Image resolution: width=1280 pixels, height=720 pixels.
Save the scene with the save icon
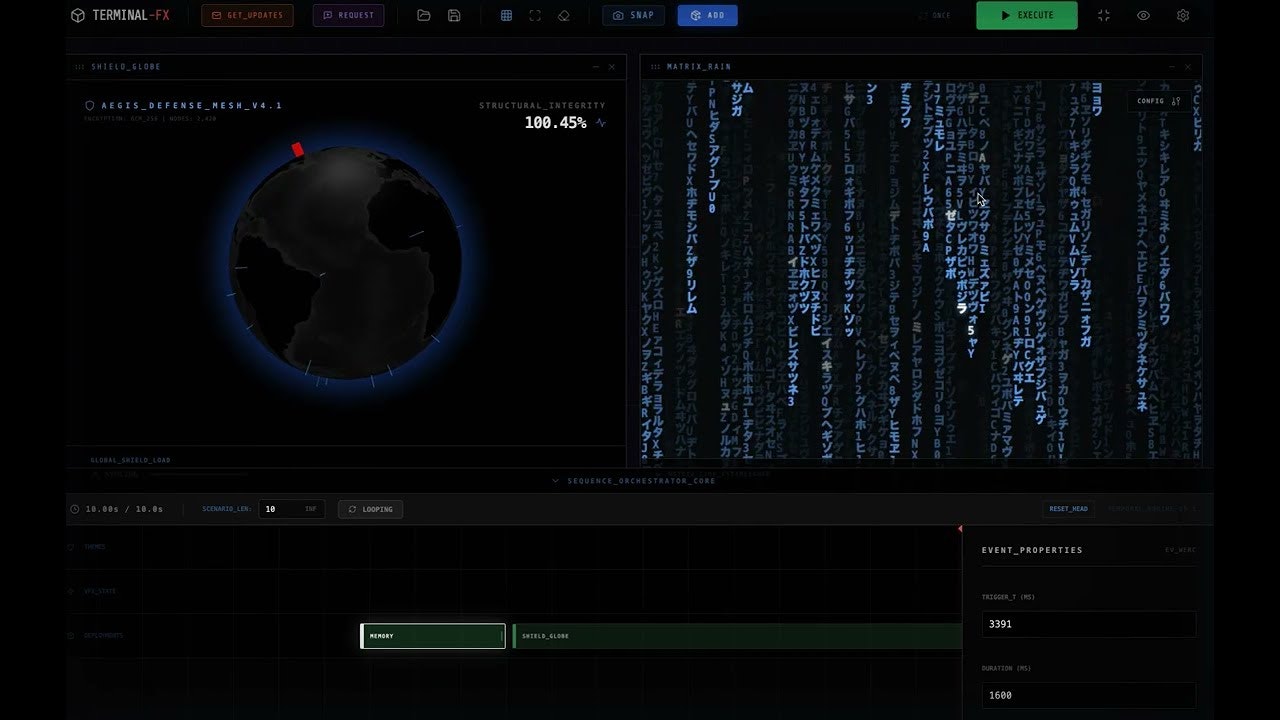tap(452, 15)
